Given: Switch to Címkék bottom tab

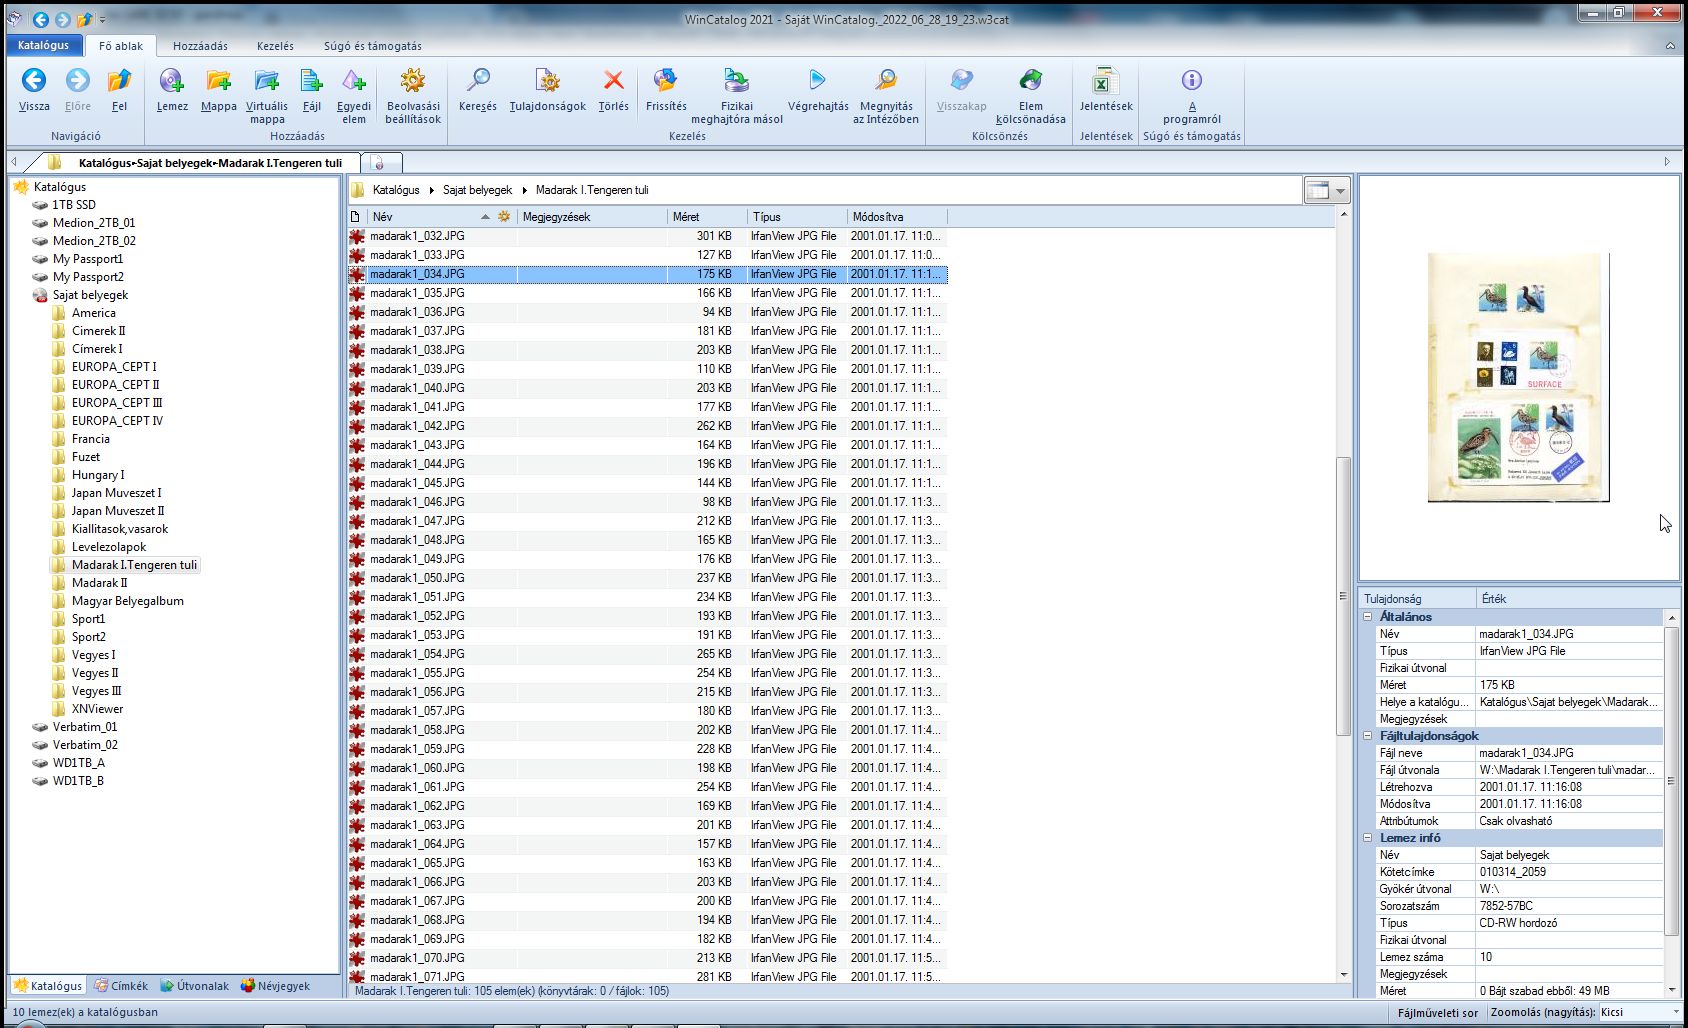Looking at the screenshot, I should click(121, 986).
